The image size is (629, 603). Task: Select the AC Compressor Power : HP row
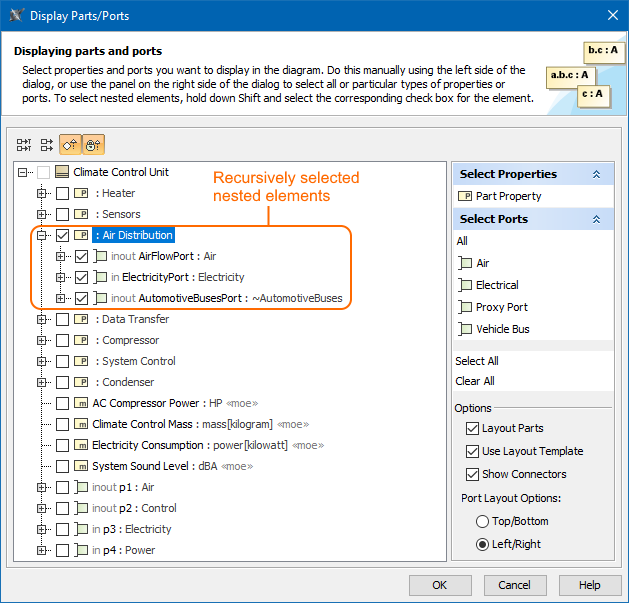pos(175,403)
